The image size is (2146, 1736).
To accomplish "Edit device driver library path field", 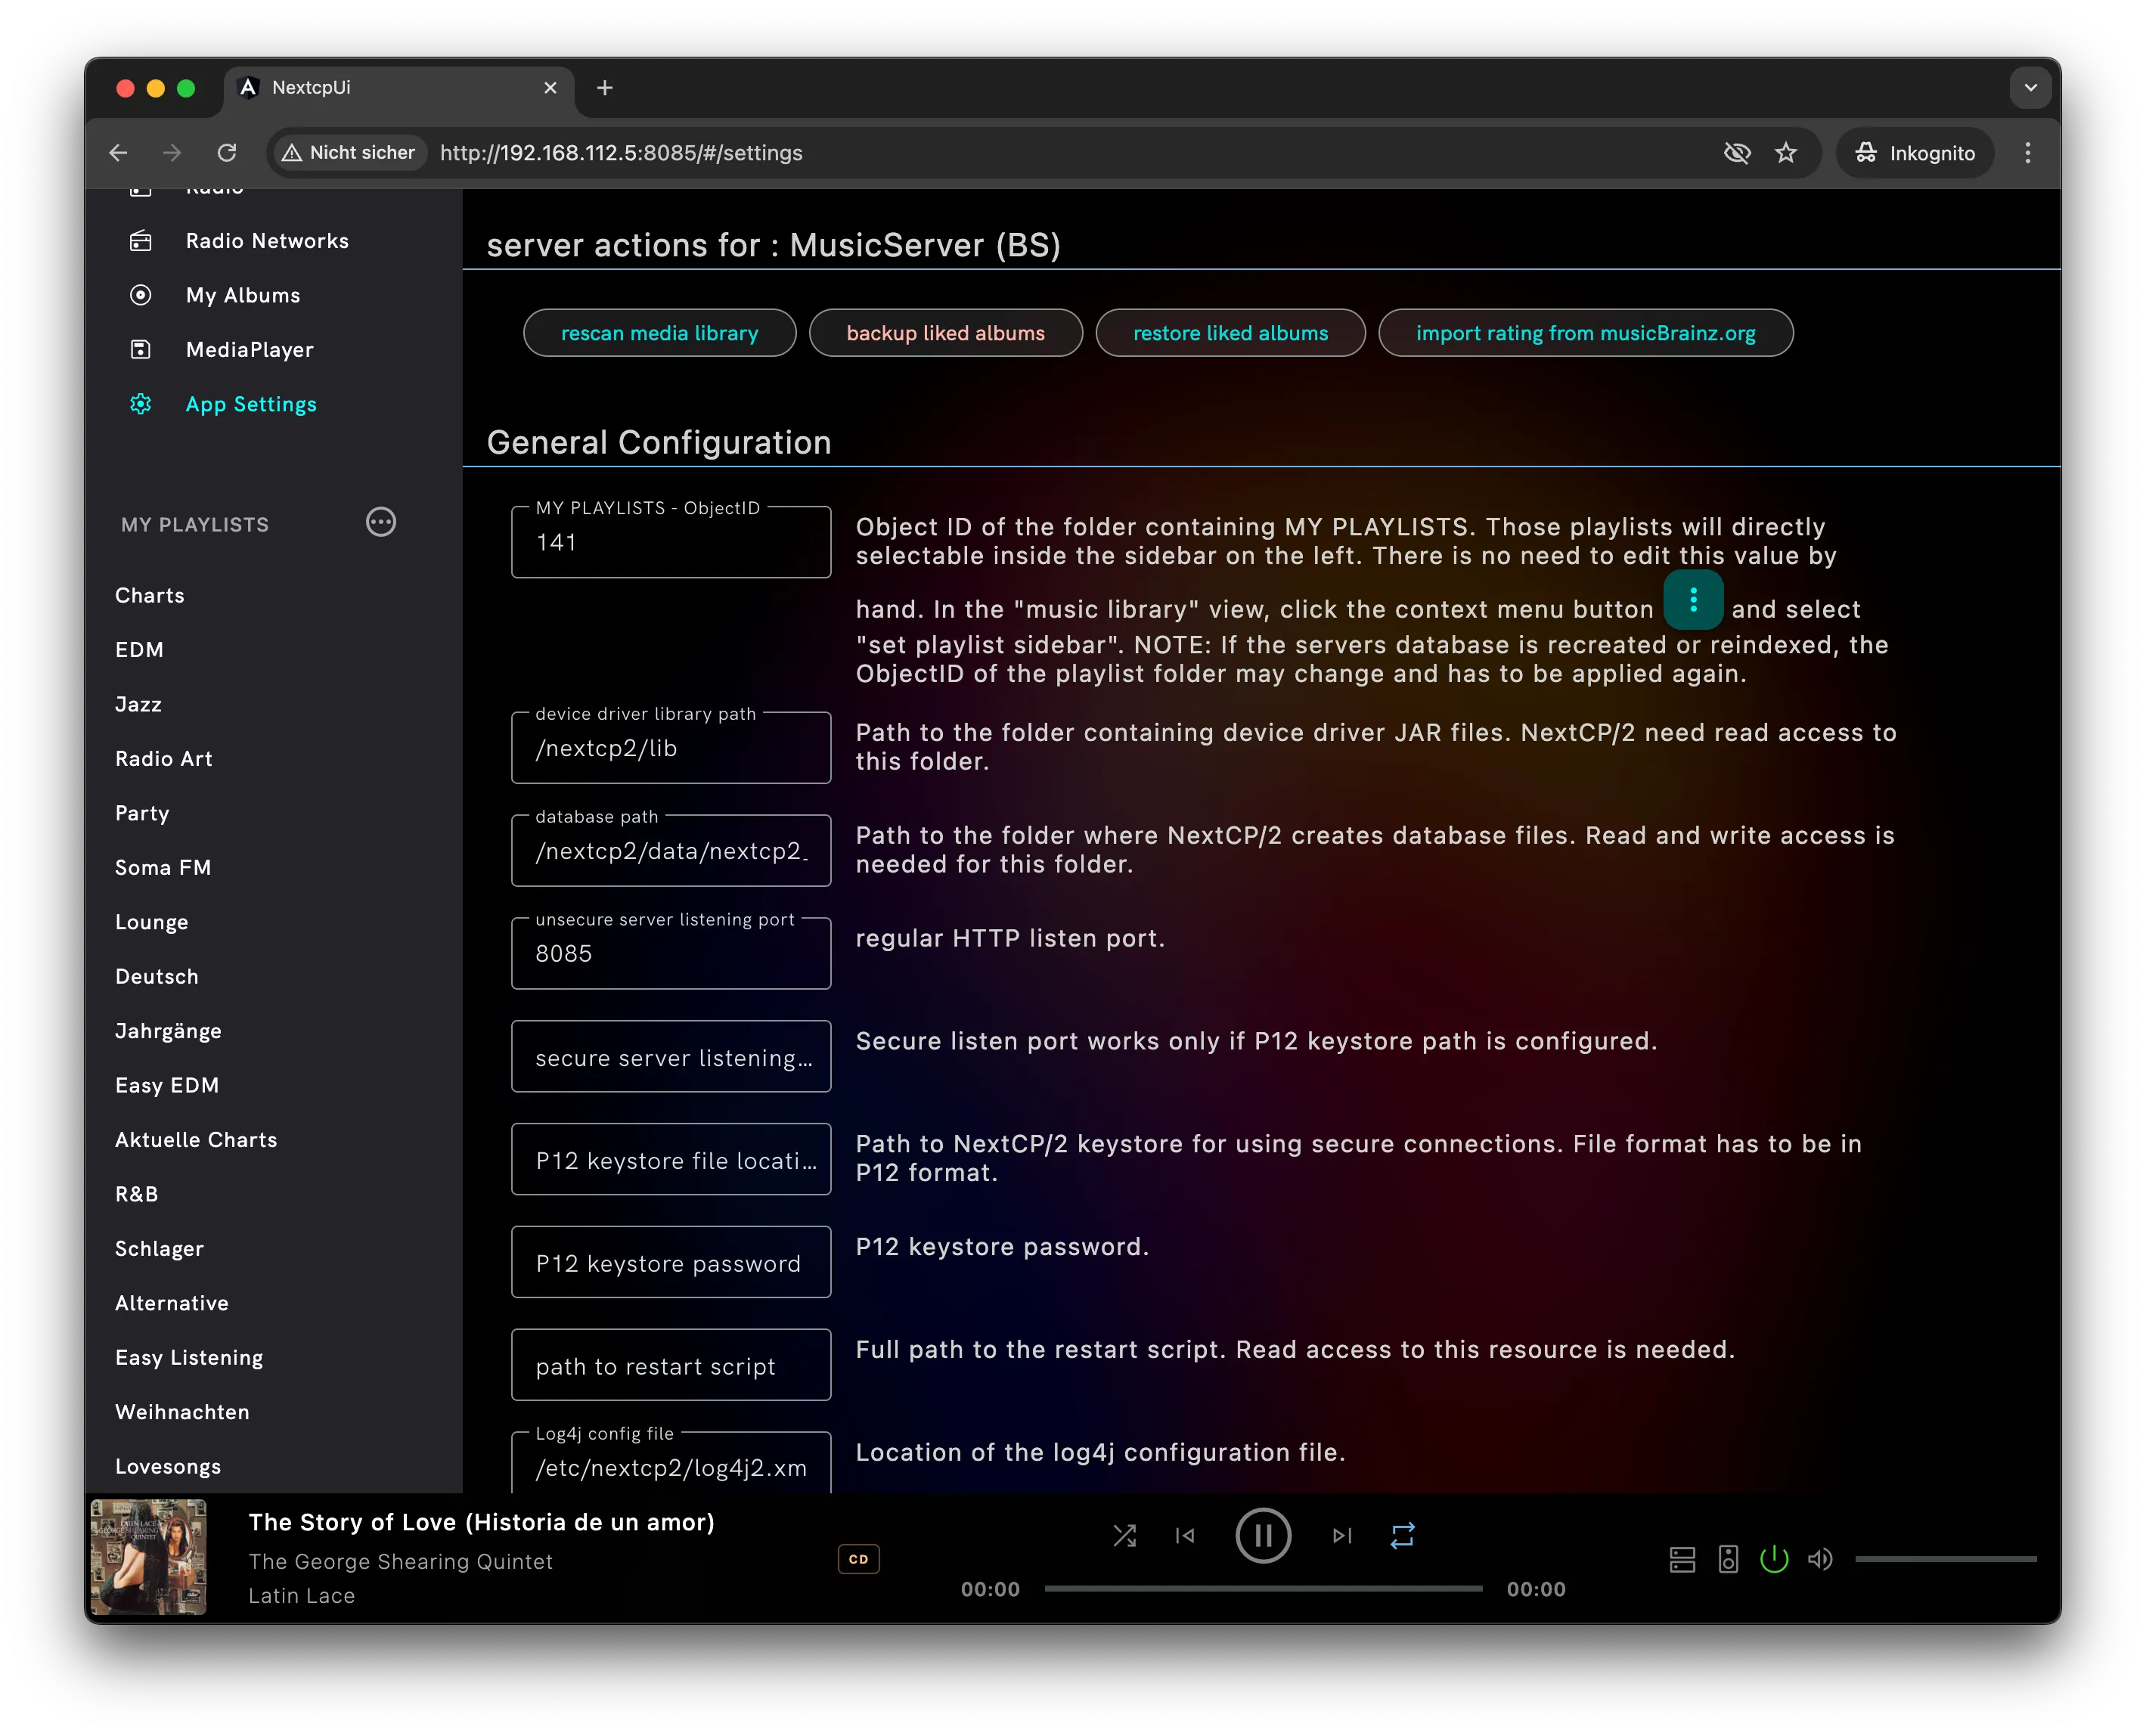I will 671,749.
